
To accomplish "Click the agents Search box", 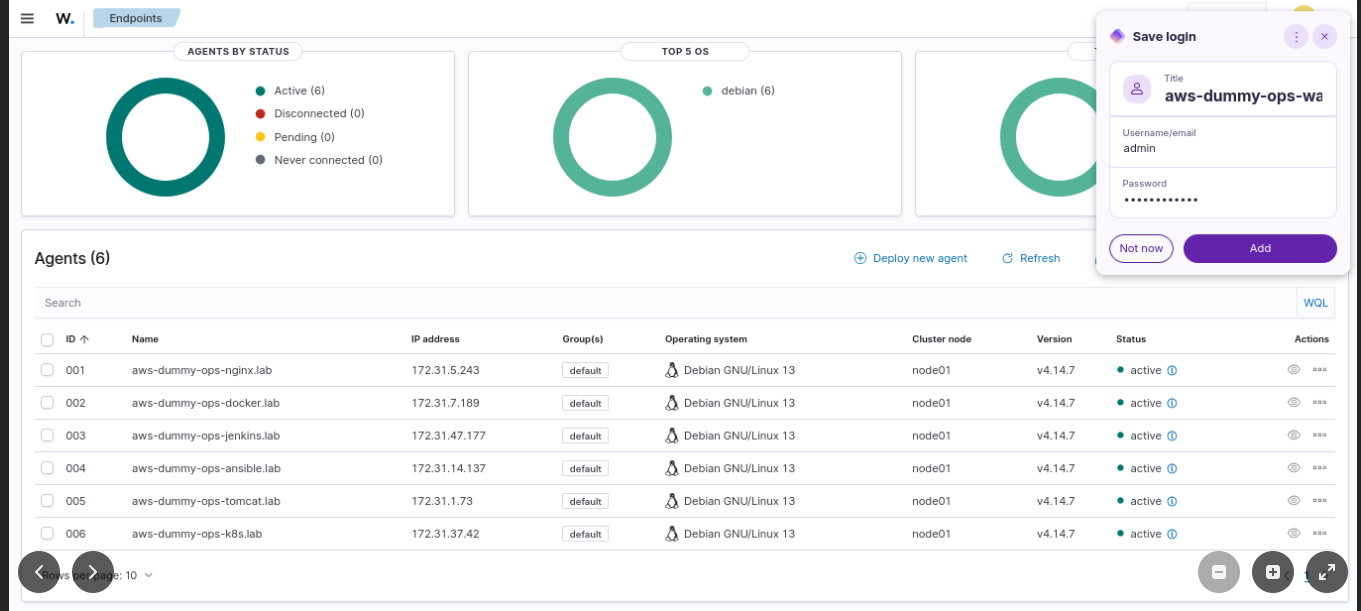I will (x=665, y=303).
